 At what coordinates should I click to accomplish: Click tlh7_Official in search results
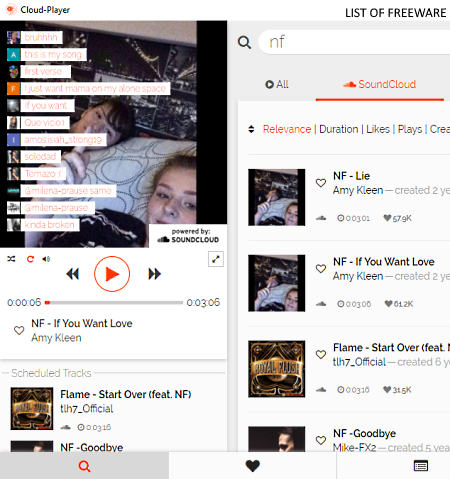[359, 362]
